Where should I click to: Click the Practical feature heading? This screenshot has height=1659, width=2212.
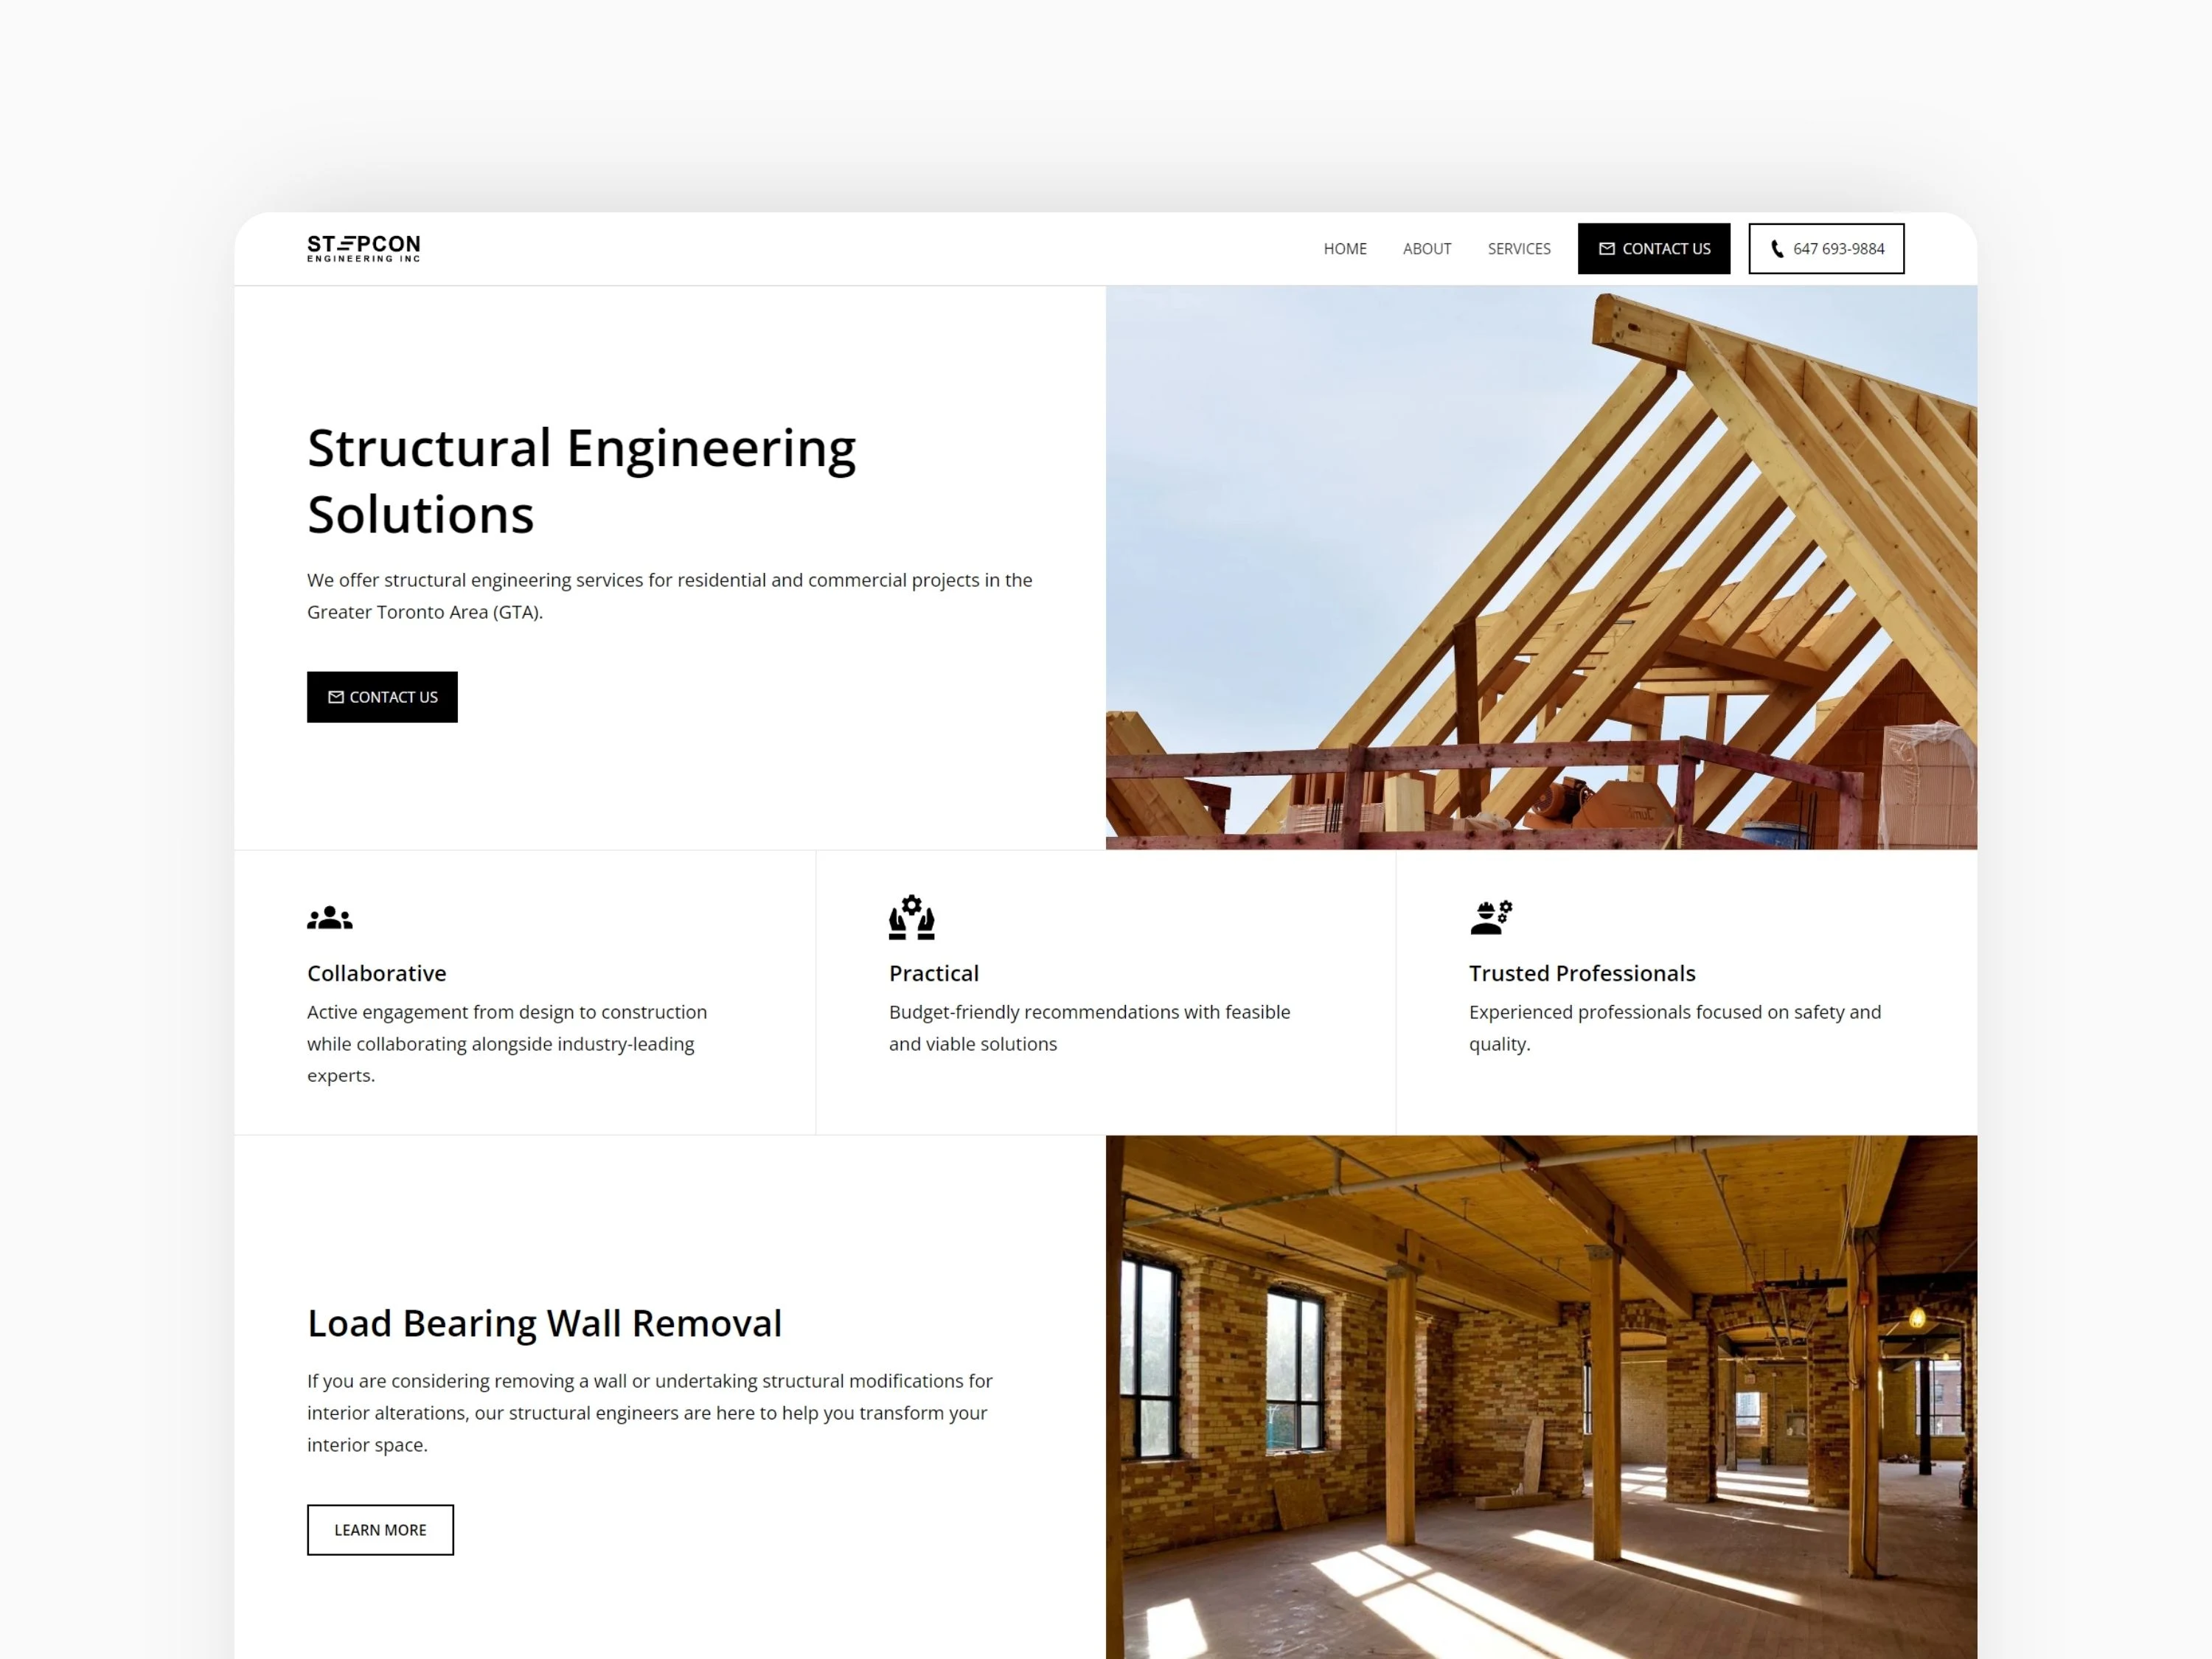coord(933,973)
